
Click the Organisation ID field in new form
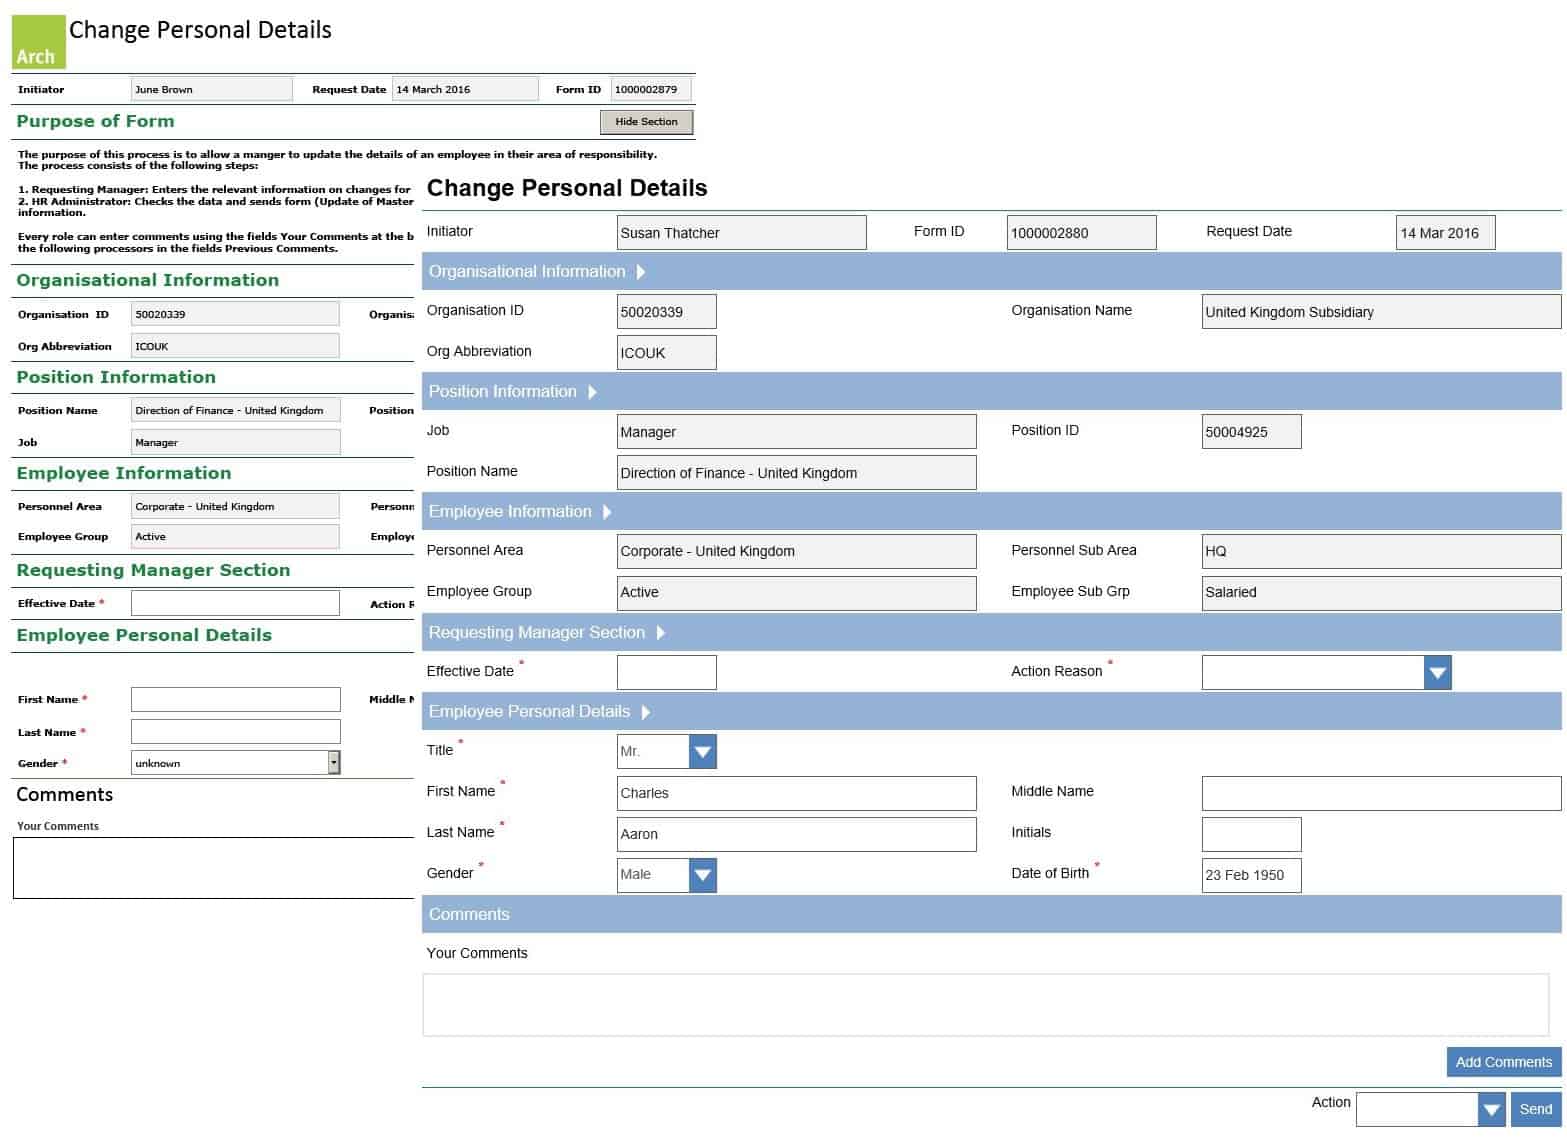pyautogui.click(x=667, y=312)
